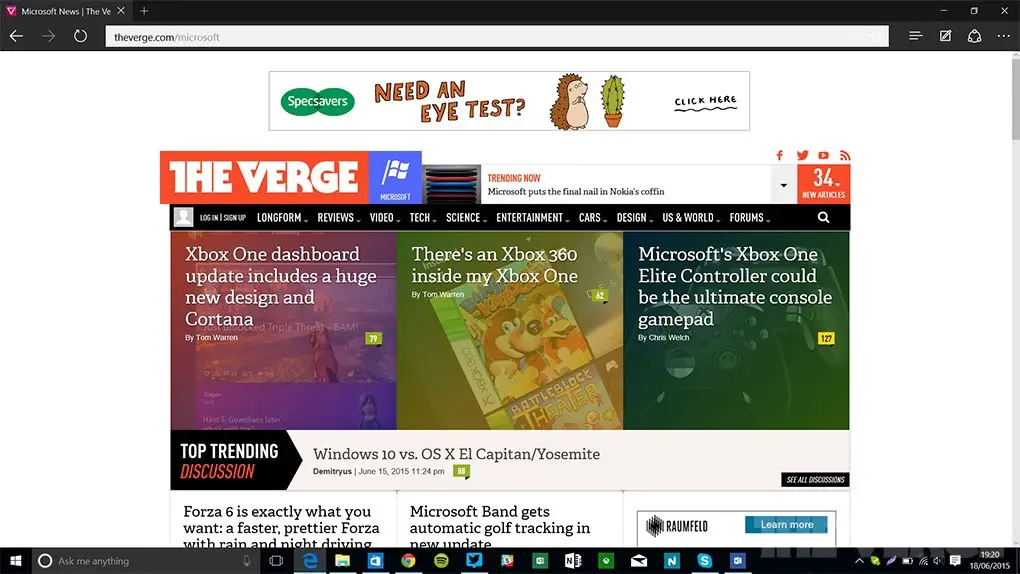1020x574 pixels.
Task: Click the Log In link
Action: [x=209, y=217]
